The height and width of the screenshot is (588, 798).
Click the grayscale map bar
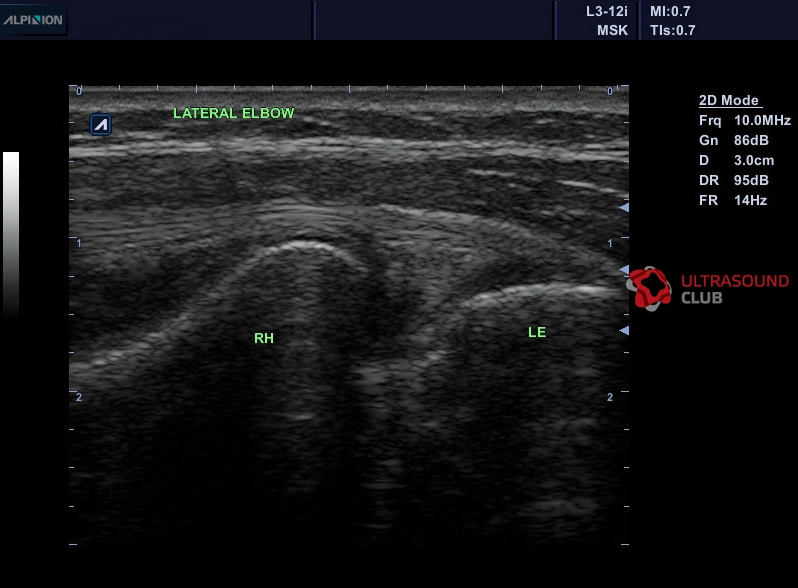coord(11,234)
